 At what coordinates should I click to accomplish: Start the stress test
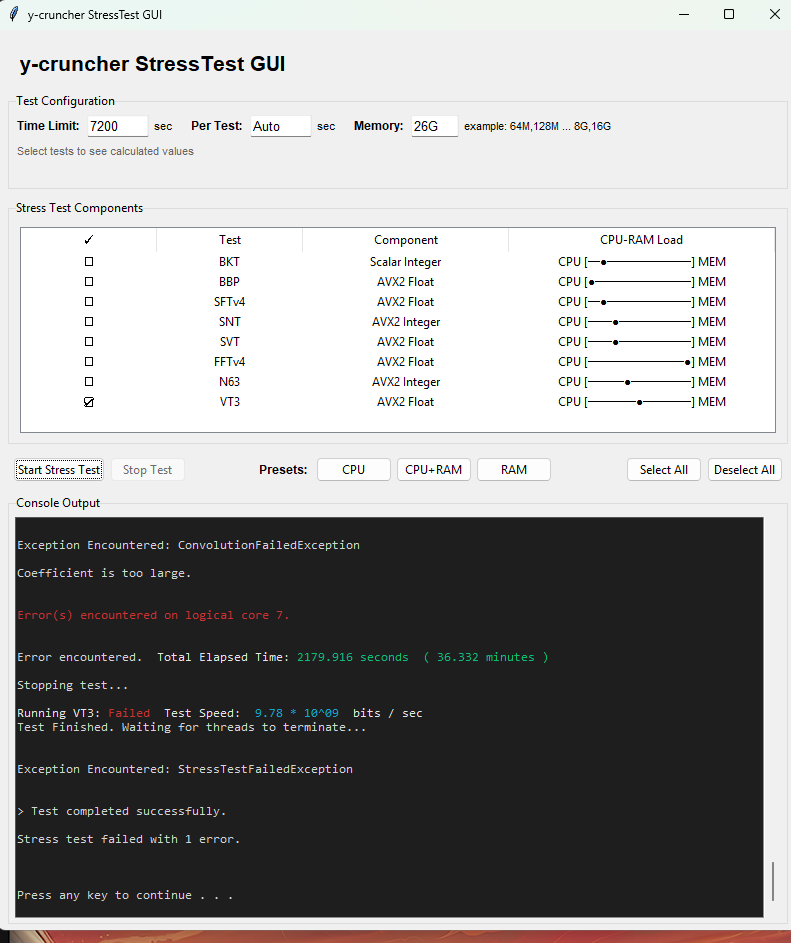[x=59, y=470]
